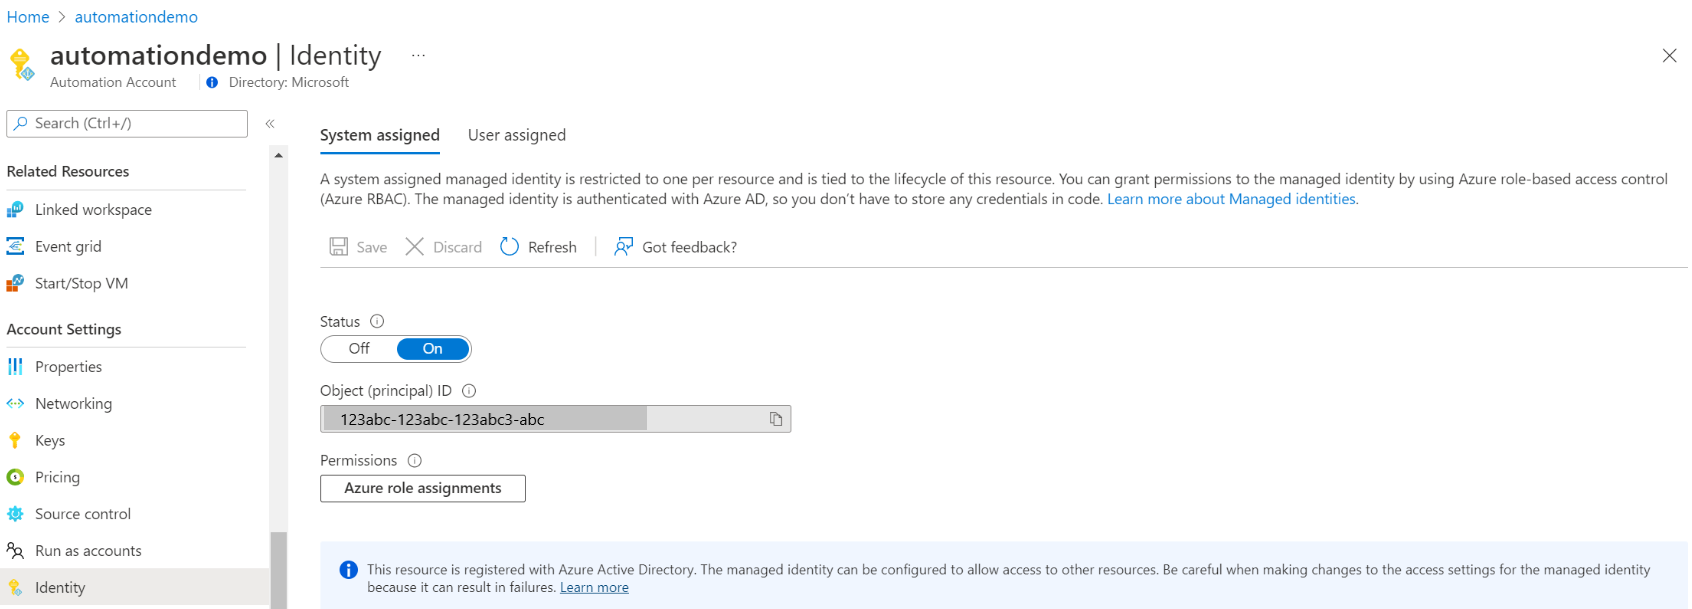
Task: Open Azure role assignments
Action: [423, 488]
